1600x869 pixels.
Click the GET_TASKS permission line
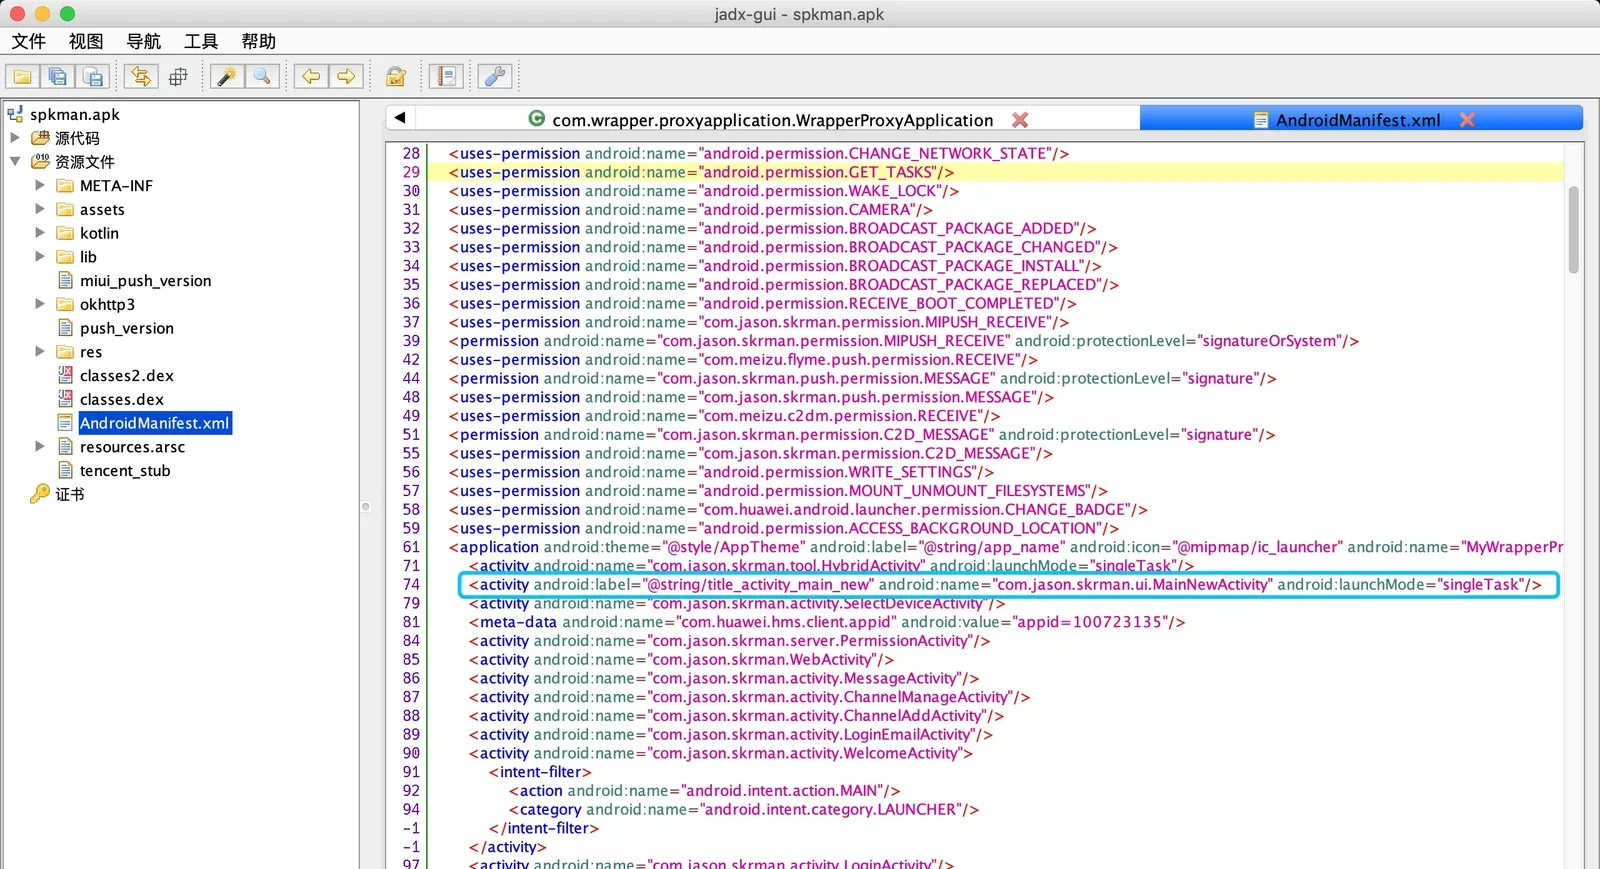700,172
